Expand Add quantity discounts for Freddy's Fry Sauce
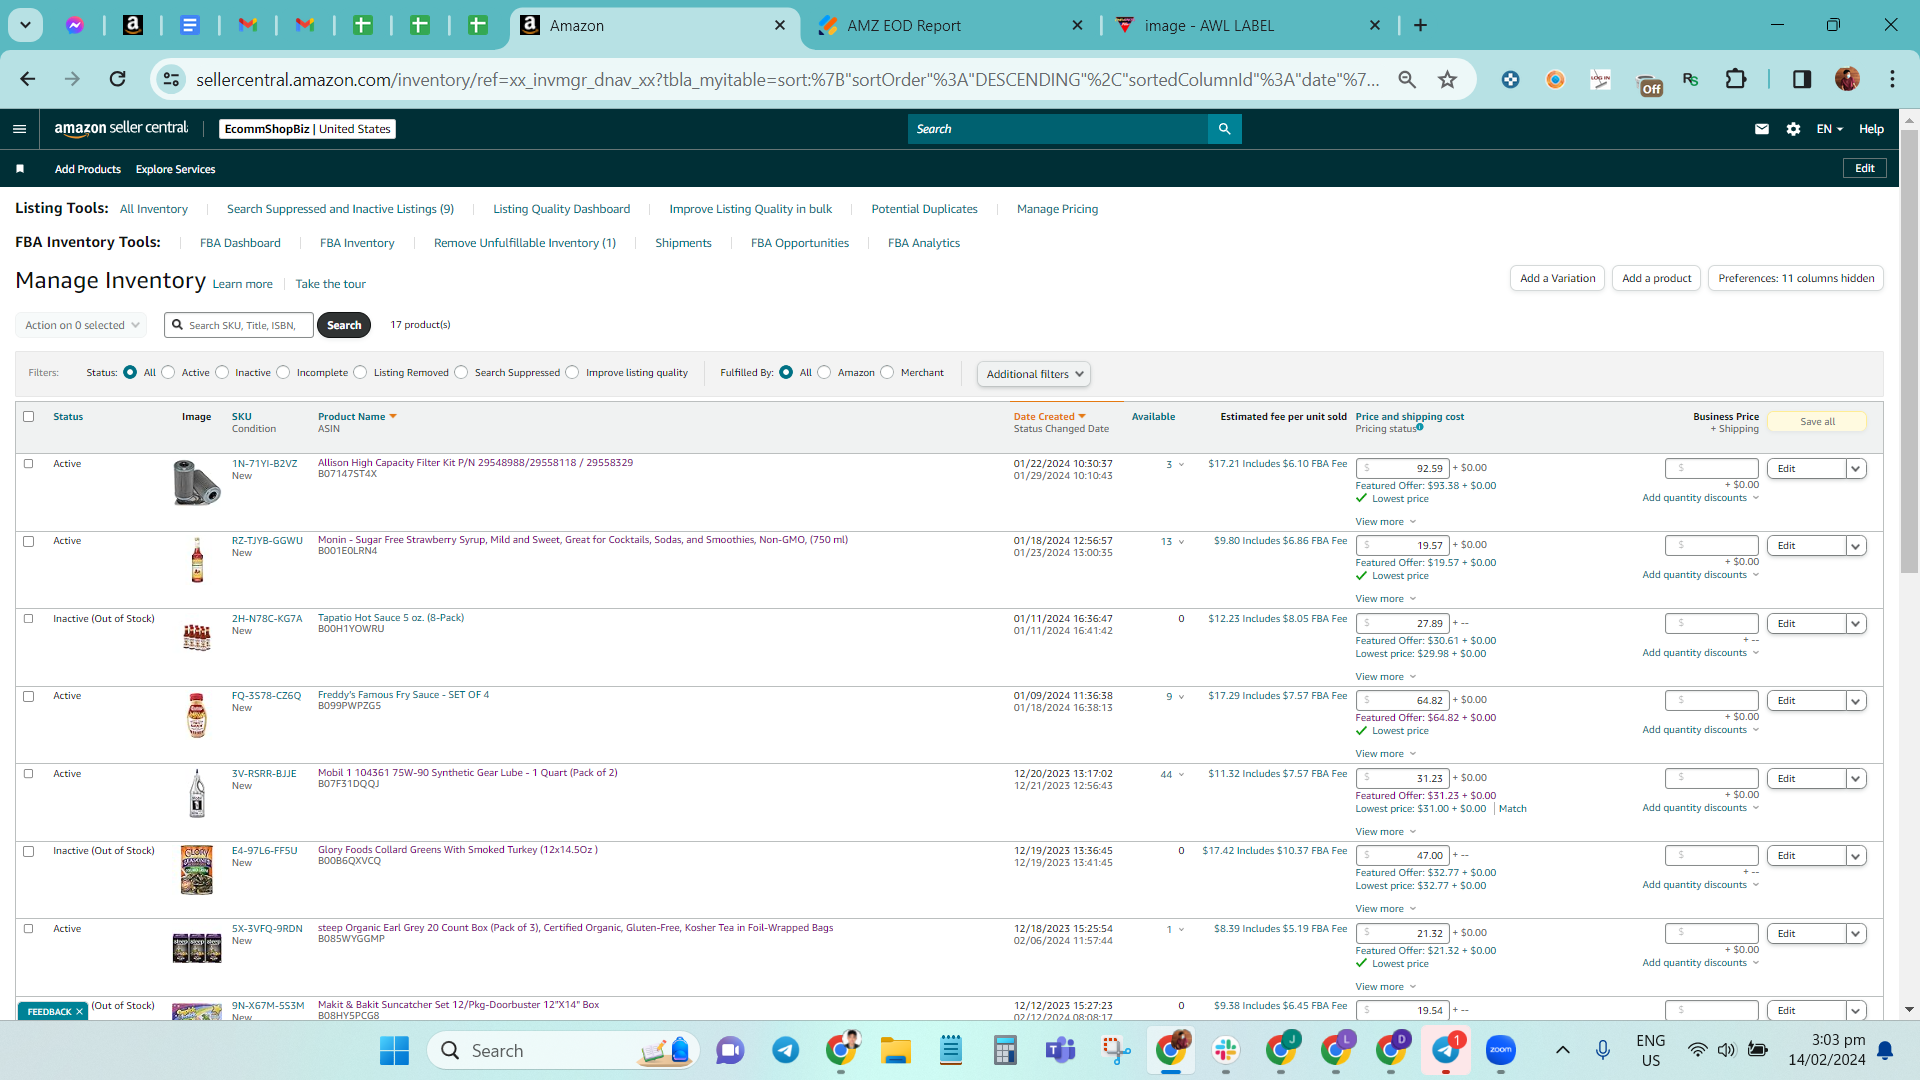 tap(1700, 730)
